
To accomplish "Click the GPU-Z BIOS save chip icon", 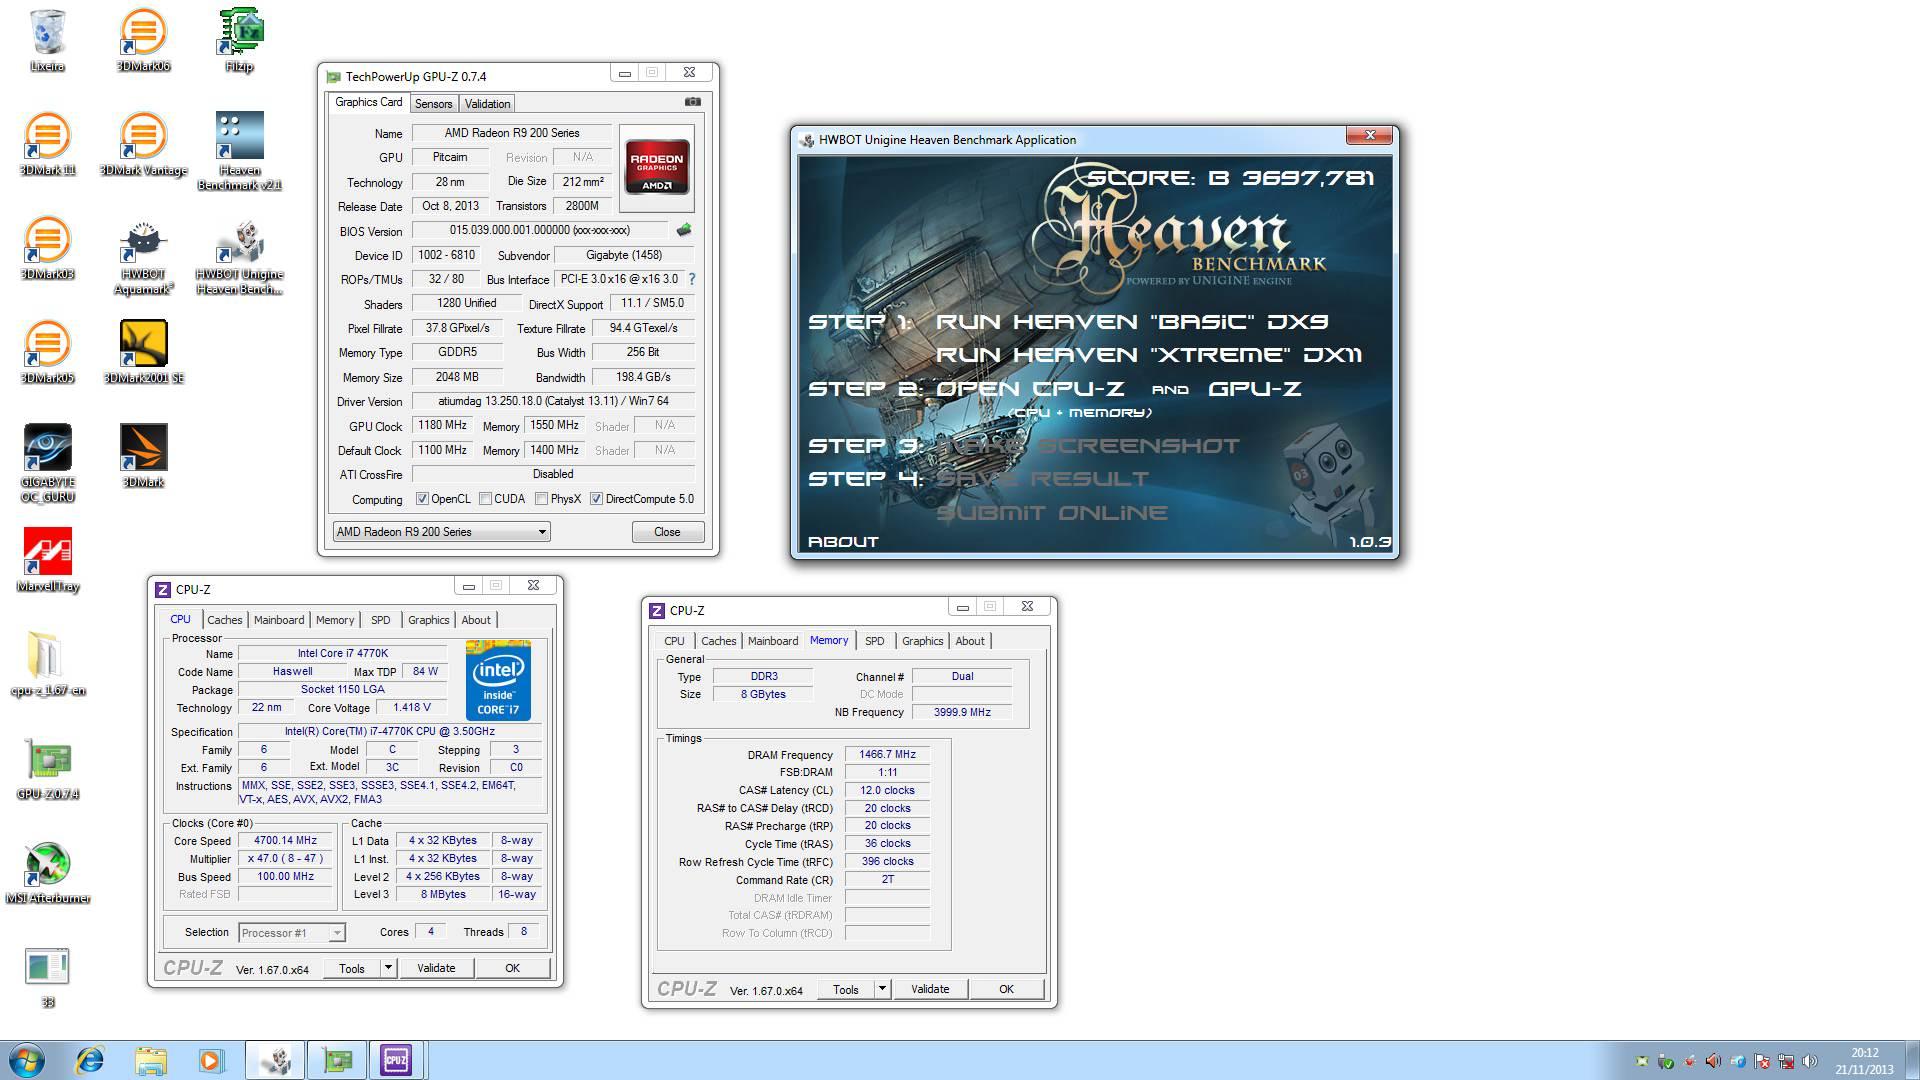I will (684, 230).
